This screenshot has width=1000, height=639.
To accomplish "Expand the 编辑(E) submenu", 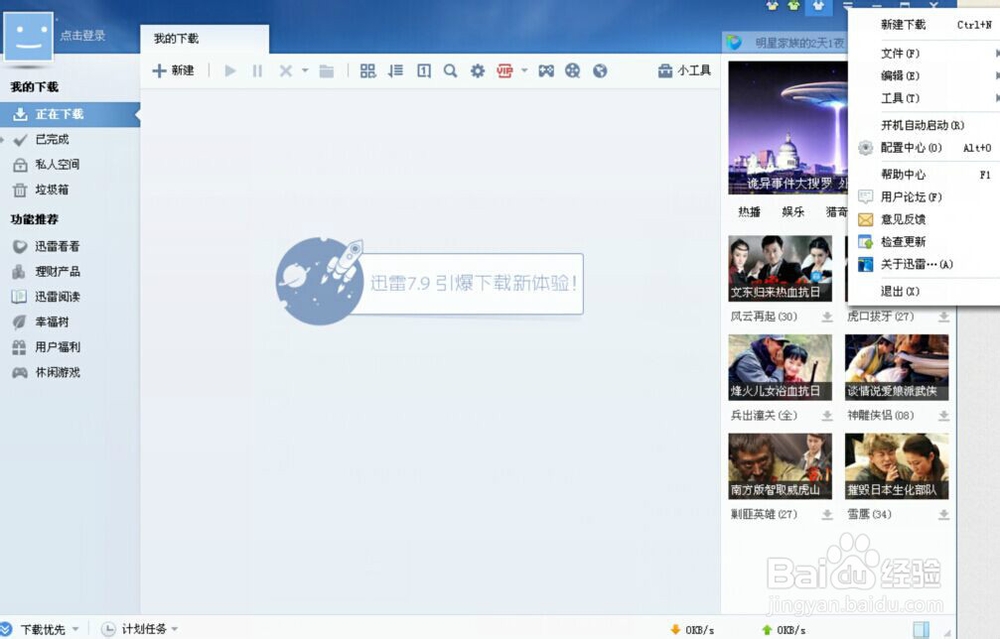I will pos(925,76).
